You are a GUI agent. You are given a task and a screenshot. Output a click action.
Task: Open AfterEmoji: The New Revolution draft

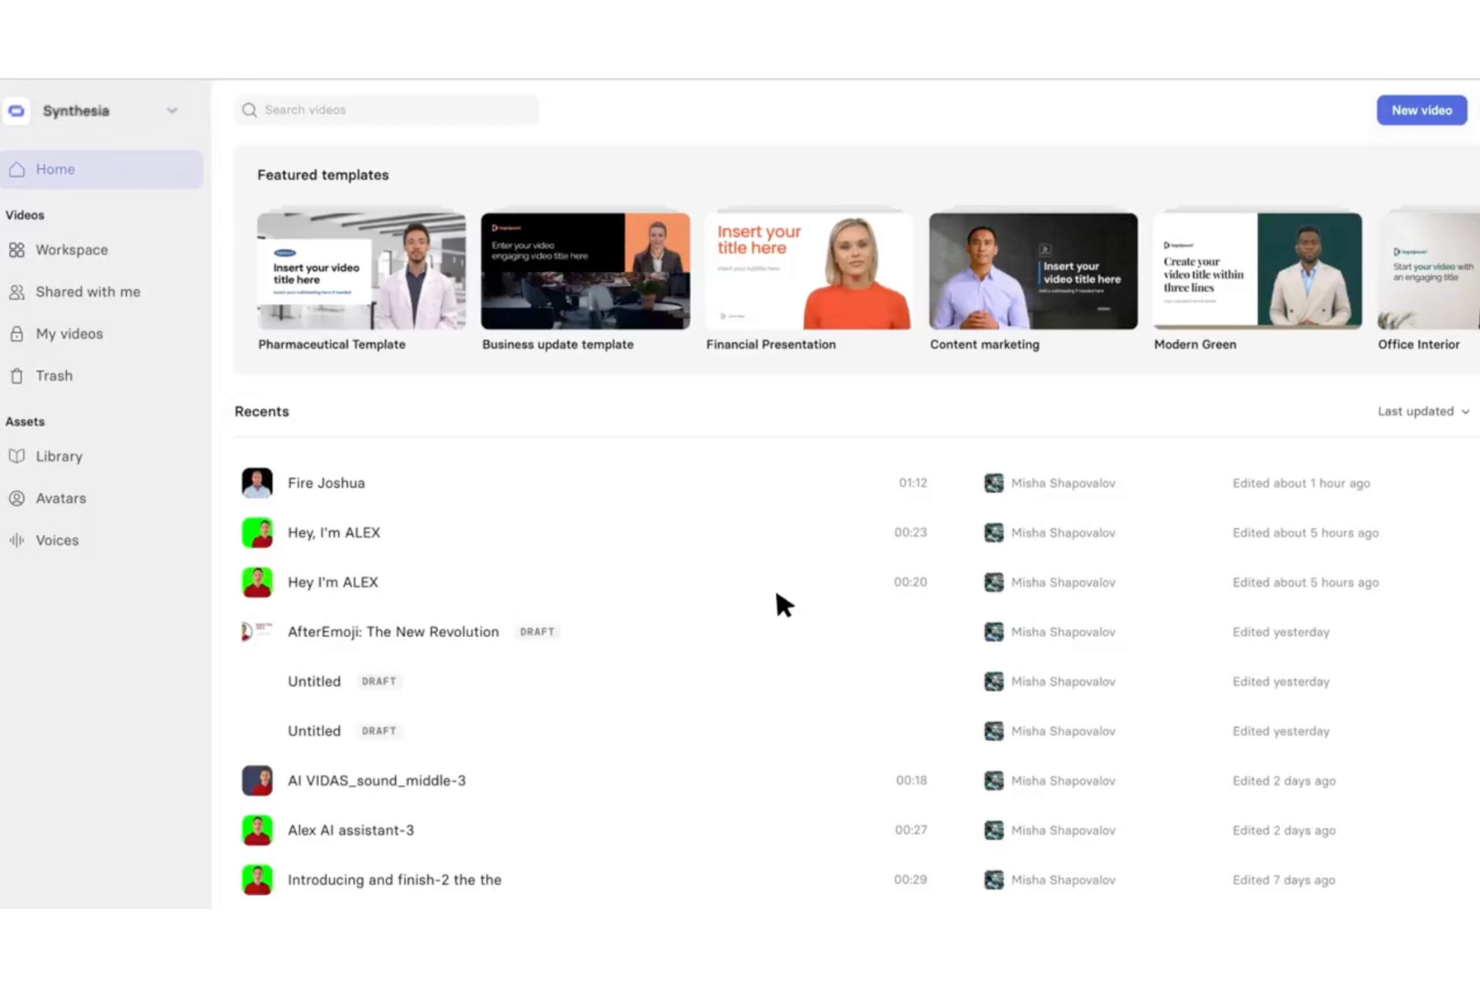click(393, 632)
